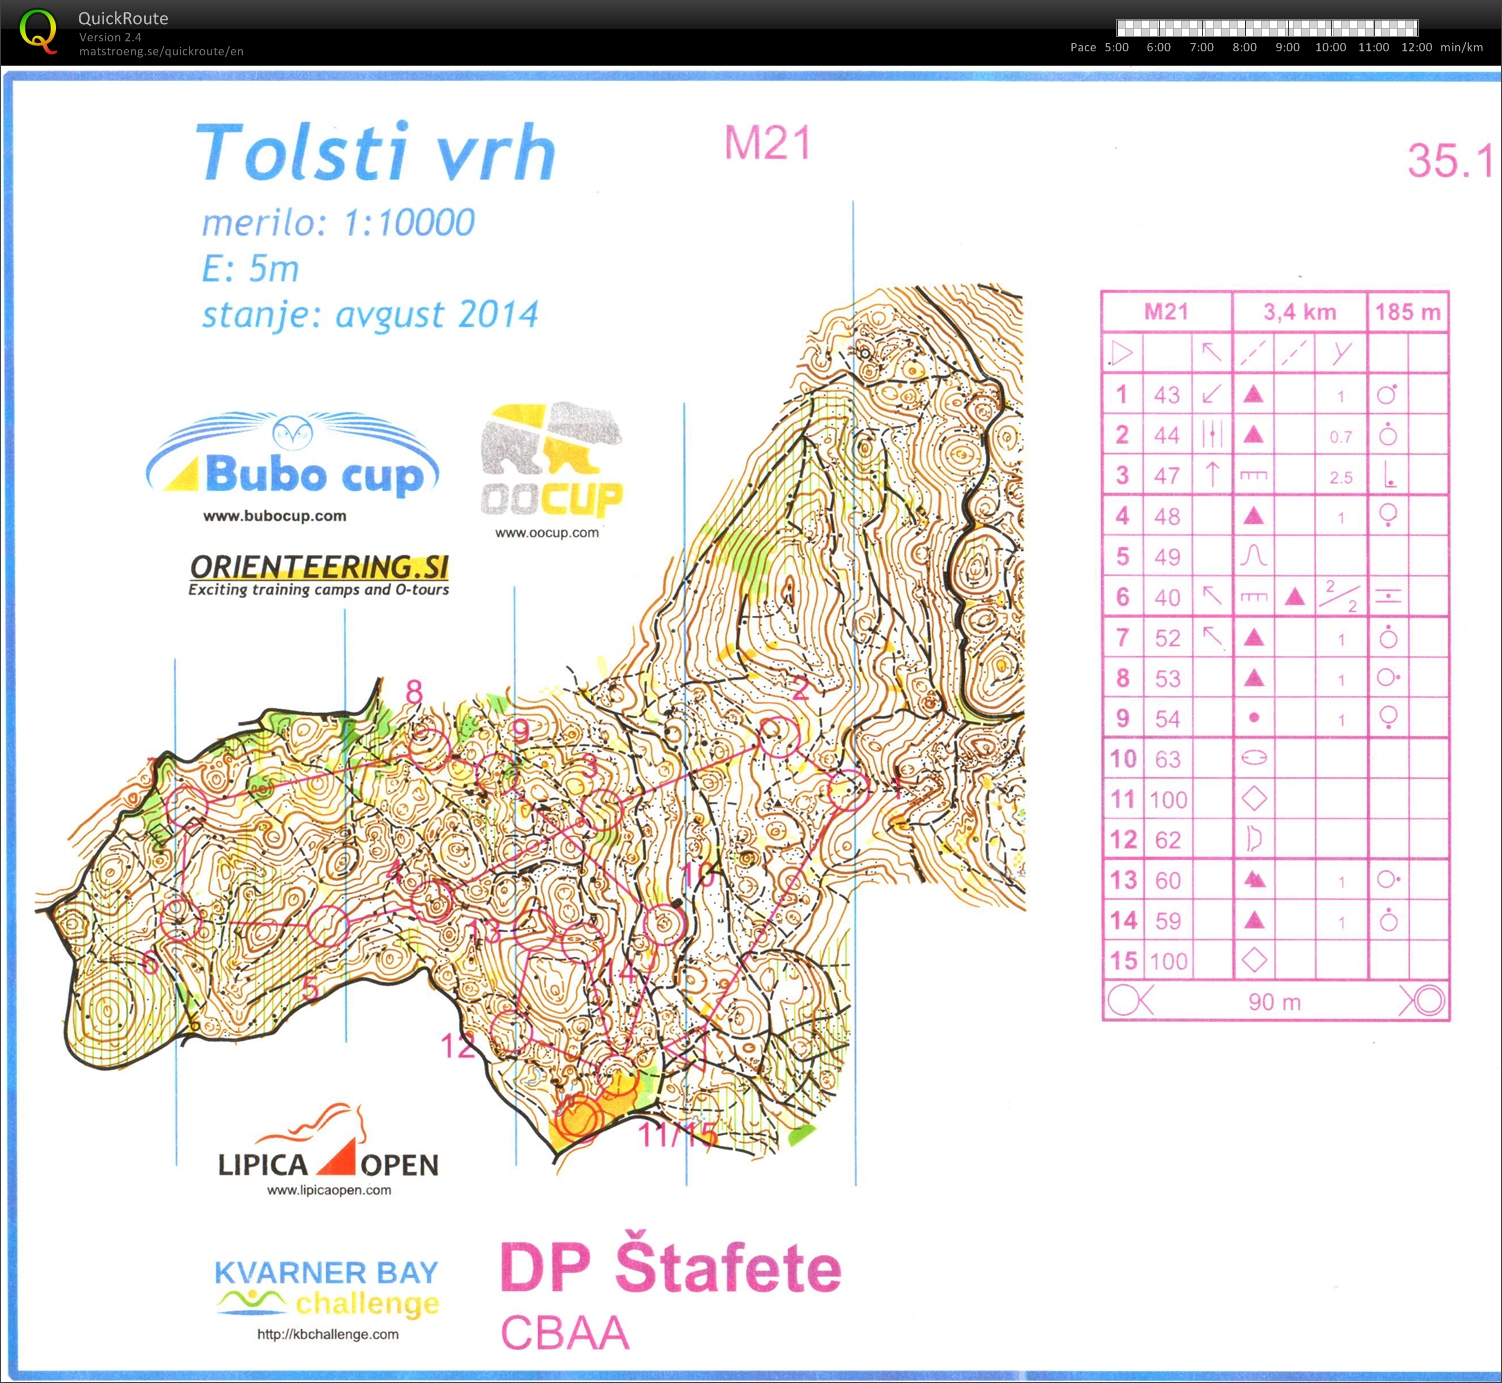The height and width of the screenshot is (1383, 1502).
Task: Click the 35.1 number in the top corner
Action: 1449,160
